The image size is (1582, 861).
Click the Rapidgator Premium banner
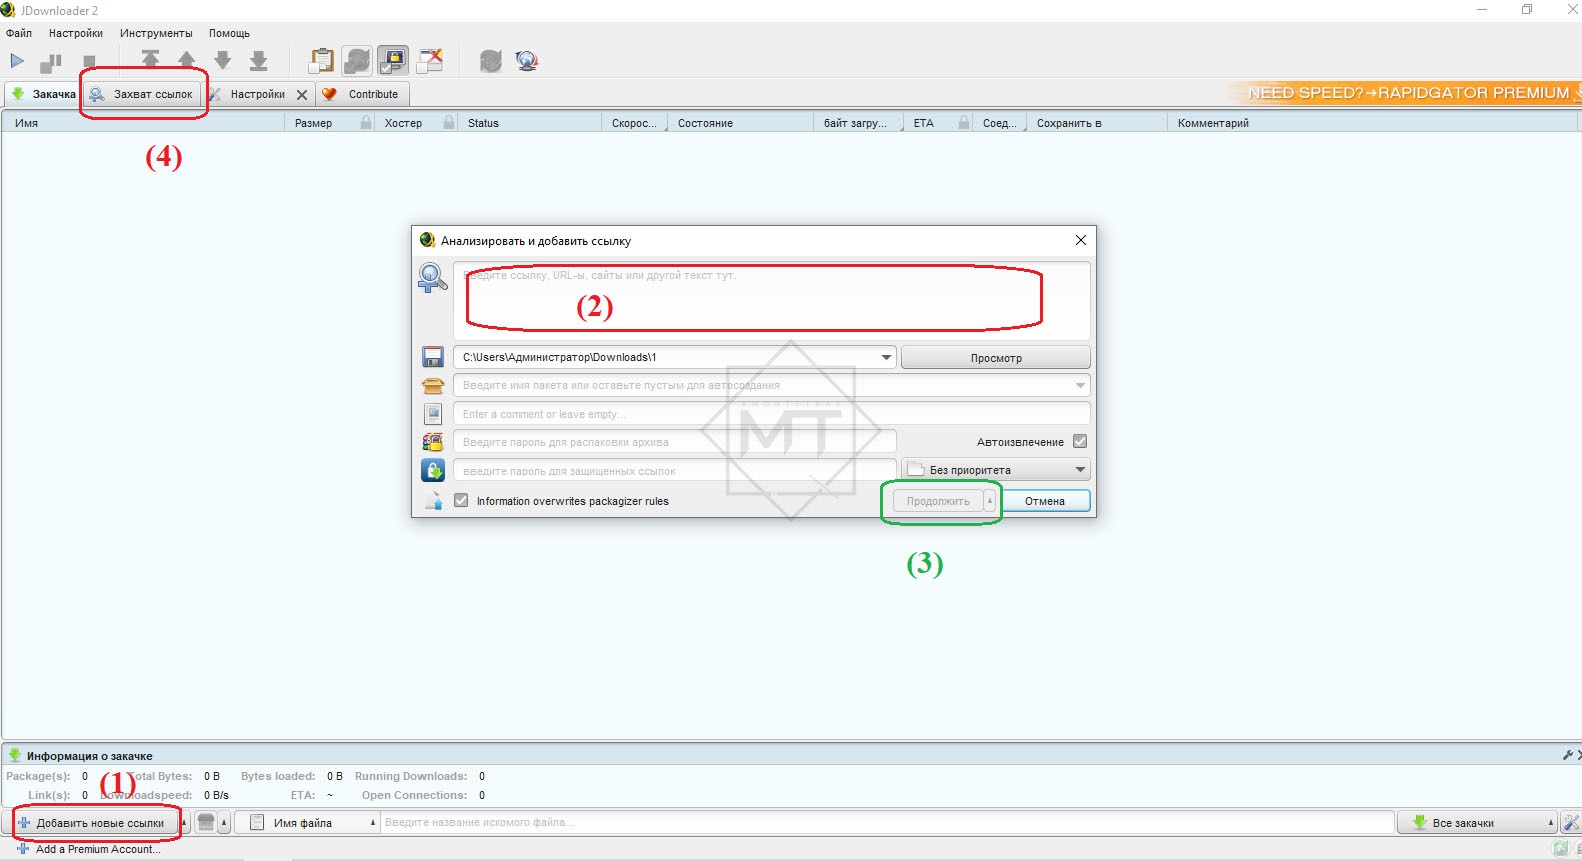click(1405, 93)
